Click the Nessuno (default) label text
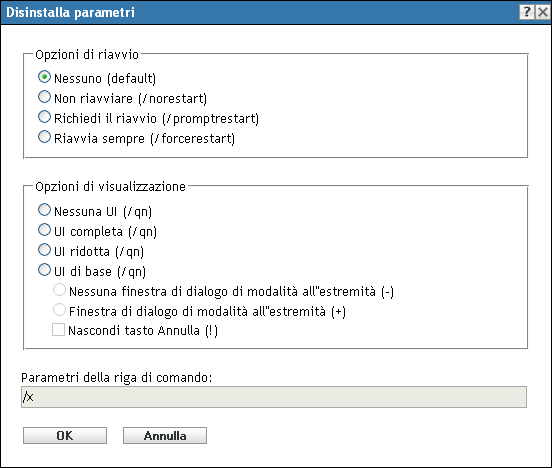The width and height of the screenshot is (552, 468). [105, 78]
